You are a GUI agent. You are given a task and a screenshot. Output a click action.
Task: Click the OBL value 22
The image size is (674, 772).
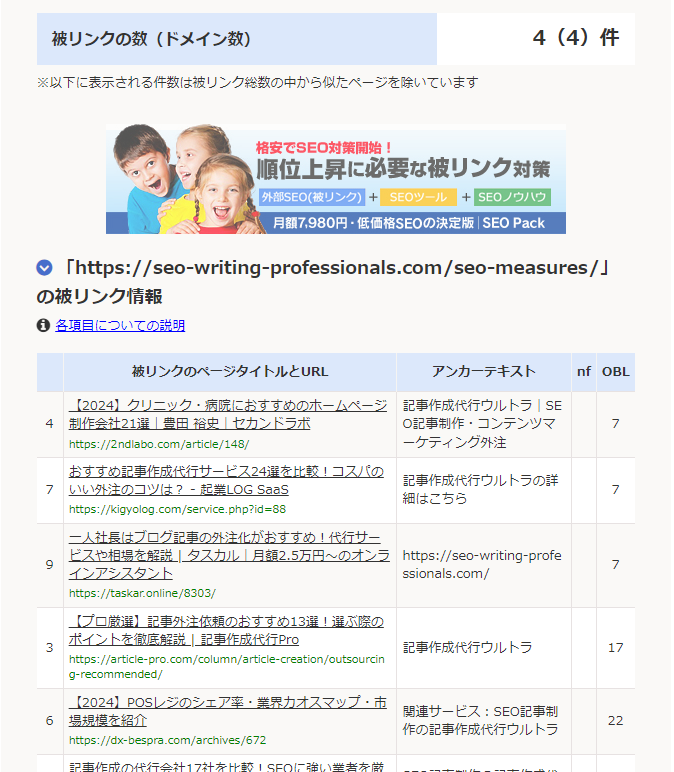click(615, 721)
